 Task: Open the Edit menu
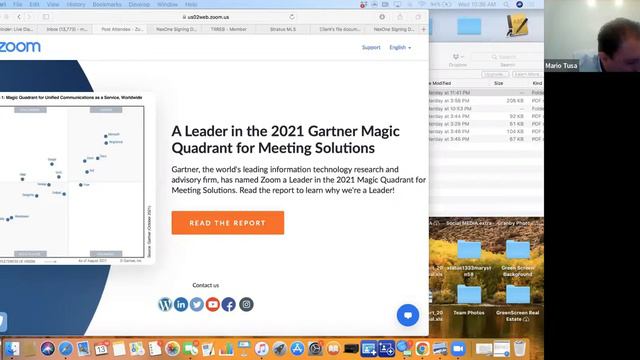click(34, 4)
